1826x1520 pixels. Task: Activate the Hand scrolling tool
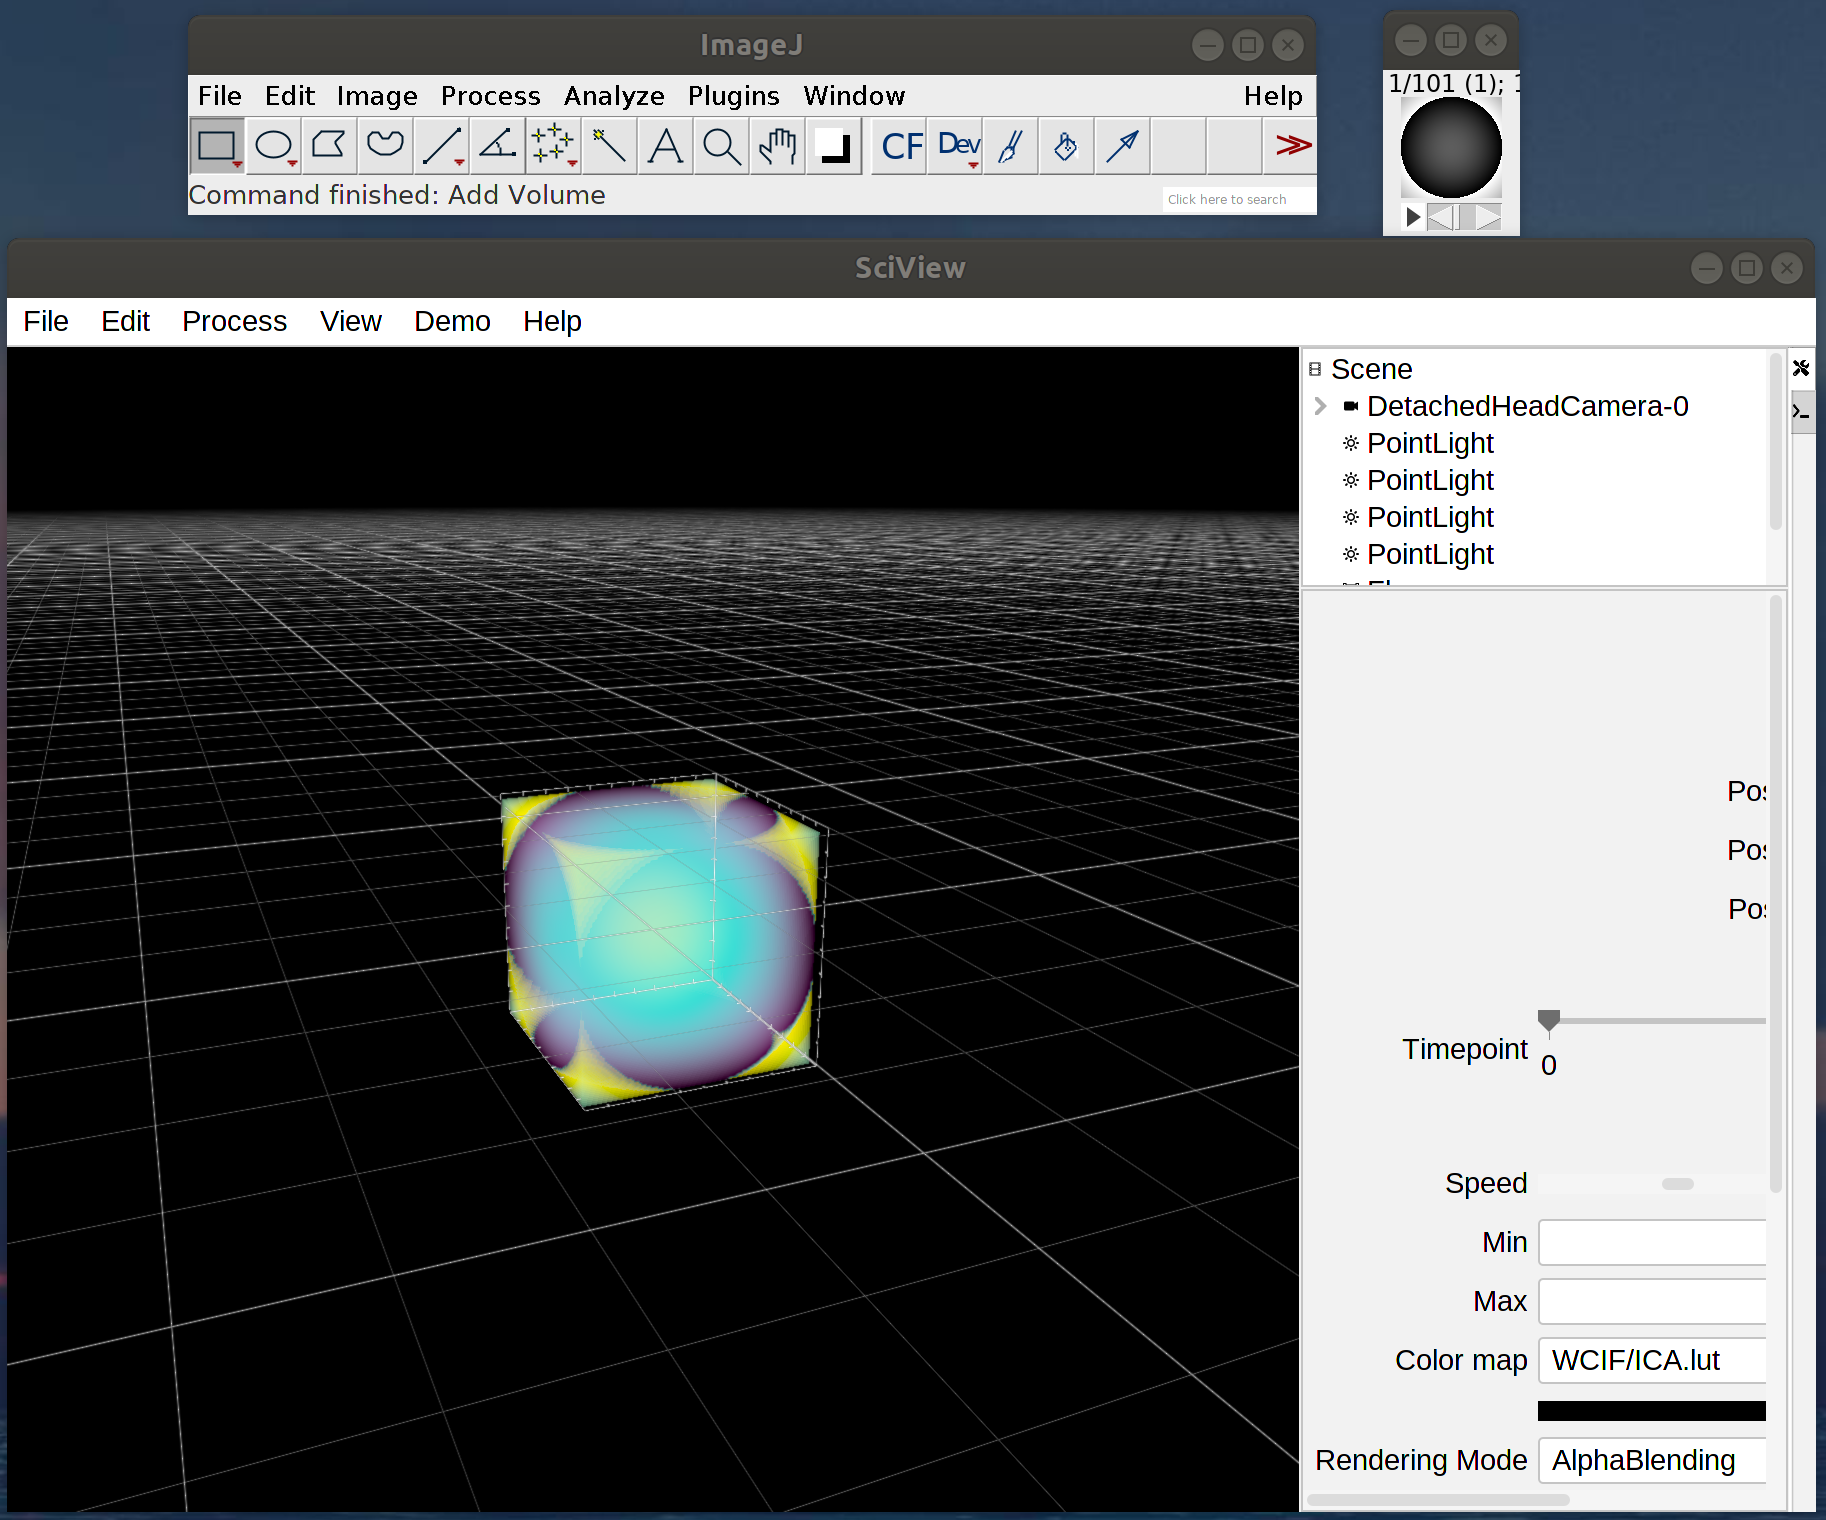point(777,146)
